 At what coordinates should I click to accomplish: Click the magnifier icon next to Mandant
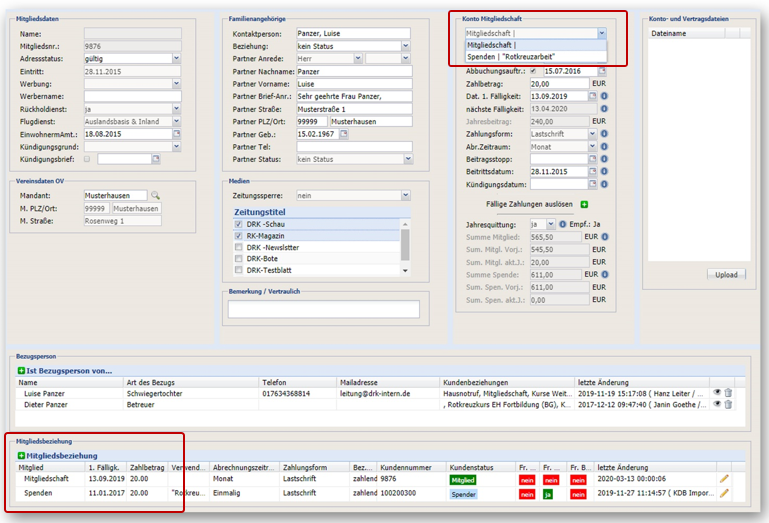pyautogui.click(x=155, y=195)
